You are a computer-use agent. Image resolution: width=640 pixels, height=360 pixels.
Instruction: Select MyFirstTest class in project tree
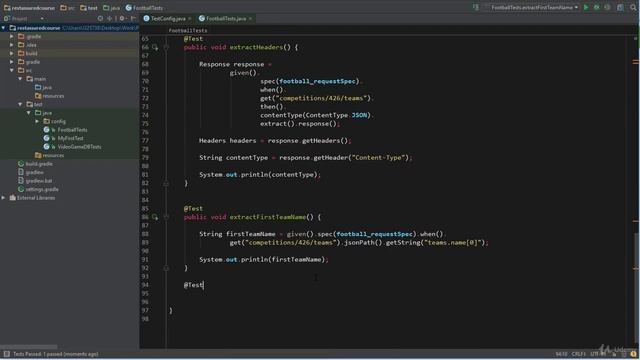coord(63,138)
